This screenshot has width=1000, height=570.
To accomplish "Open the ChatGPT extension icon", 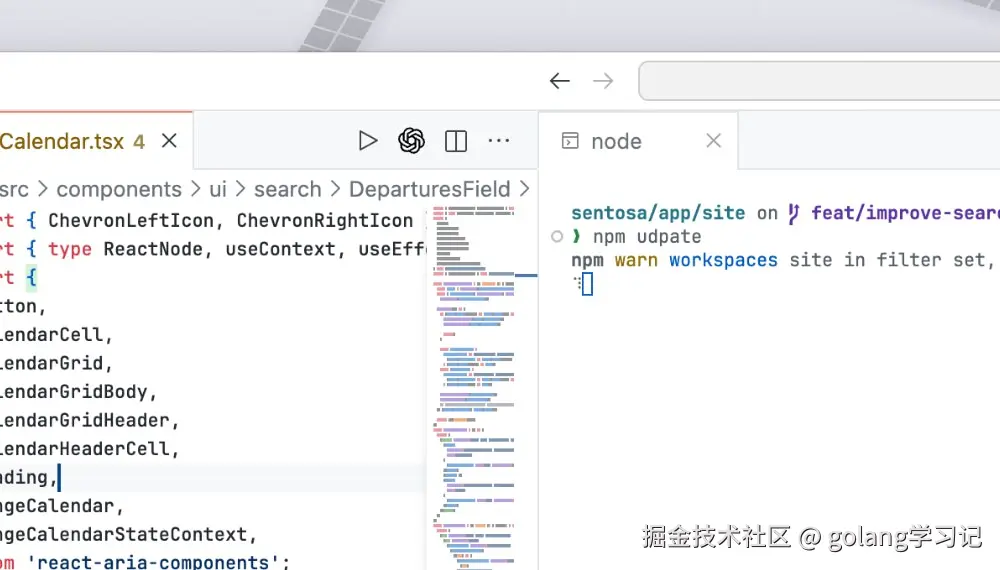I will pos(411,141).
